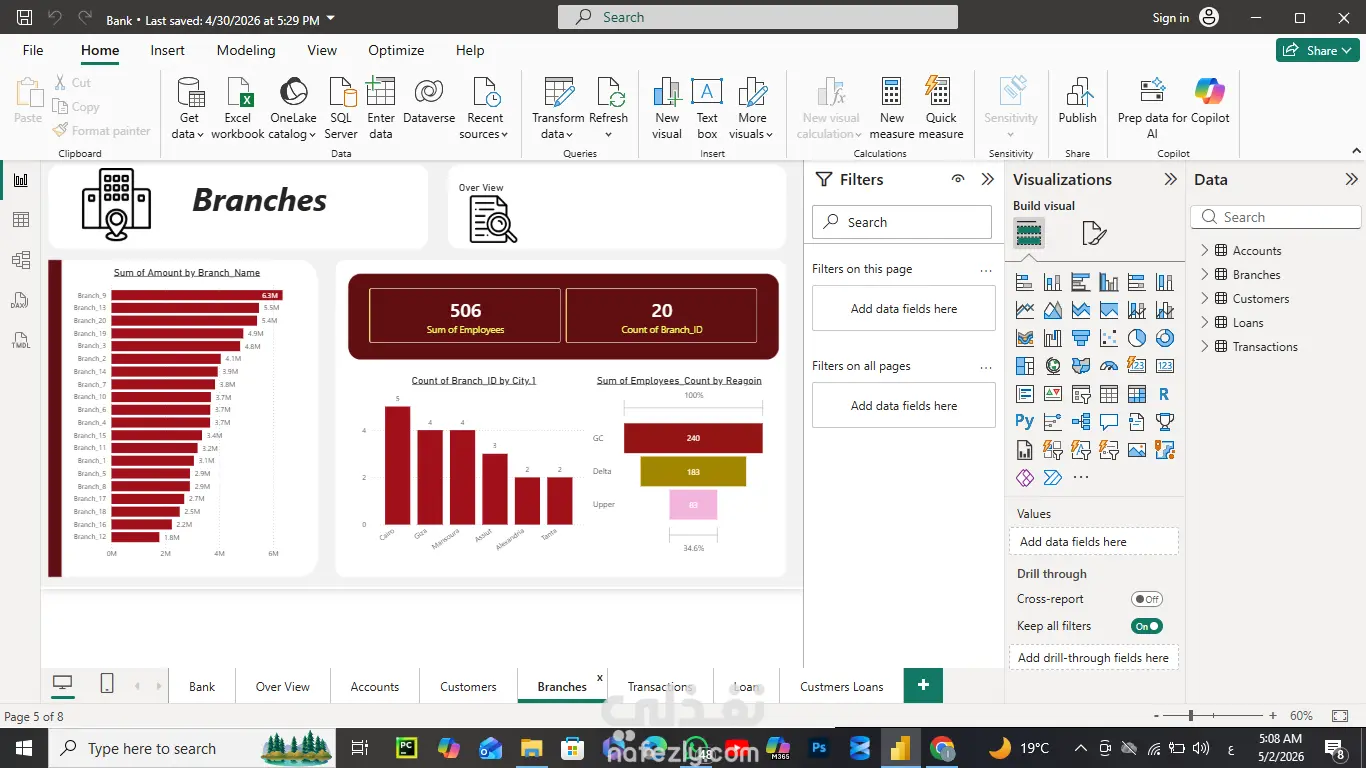The image size is (1366, 768).
Task: Select the Gauge visual icon
Action: [x=1109, y=366]
